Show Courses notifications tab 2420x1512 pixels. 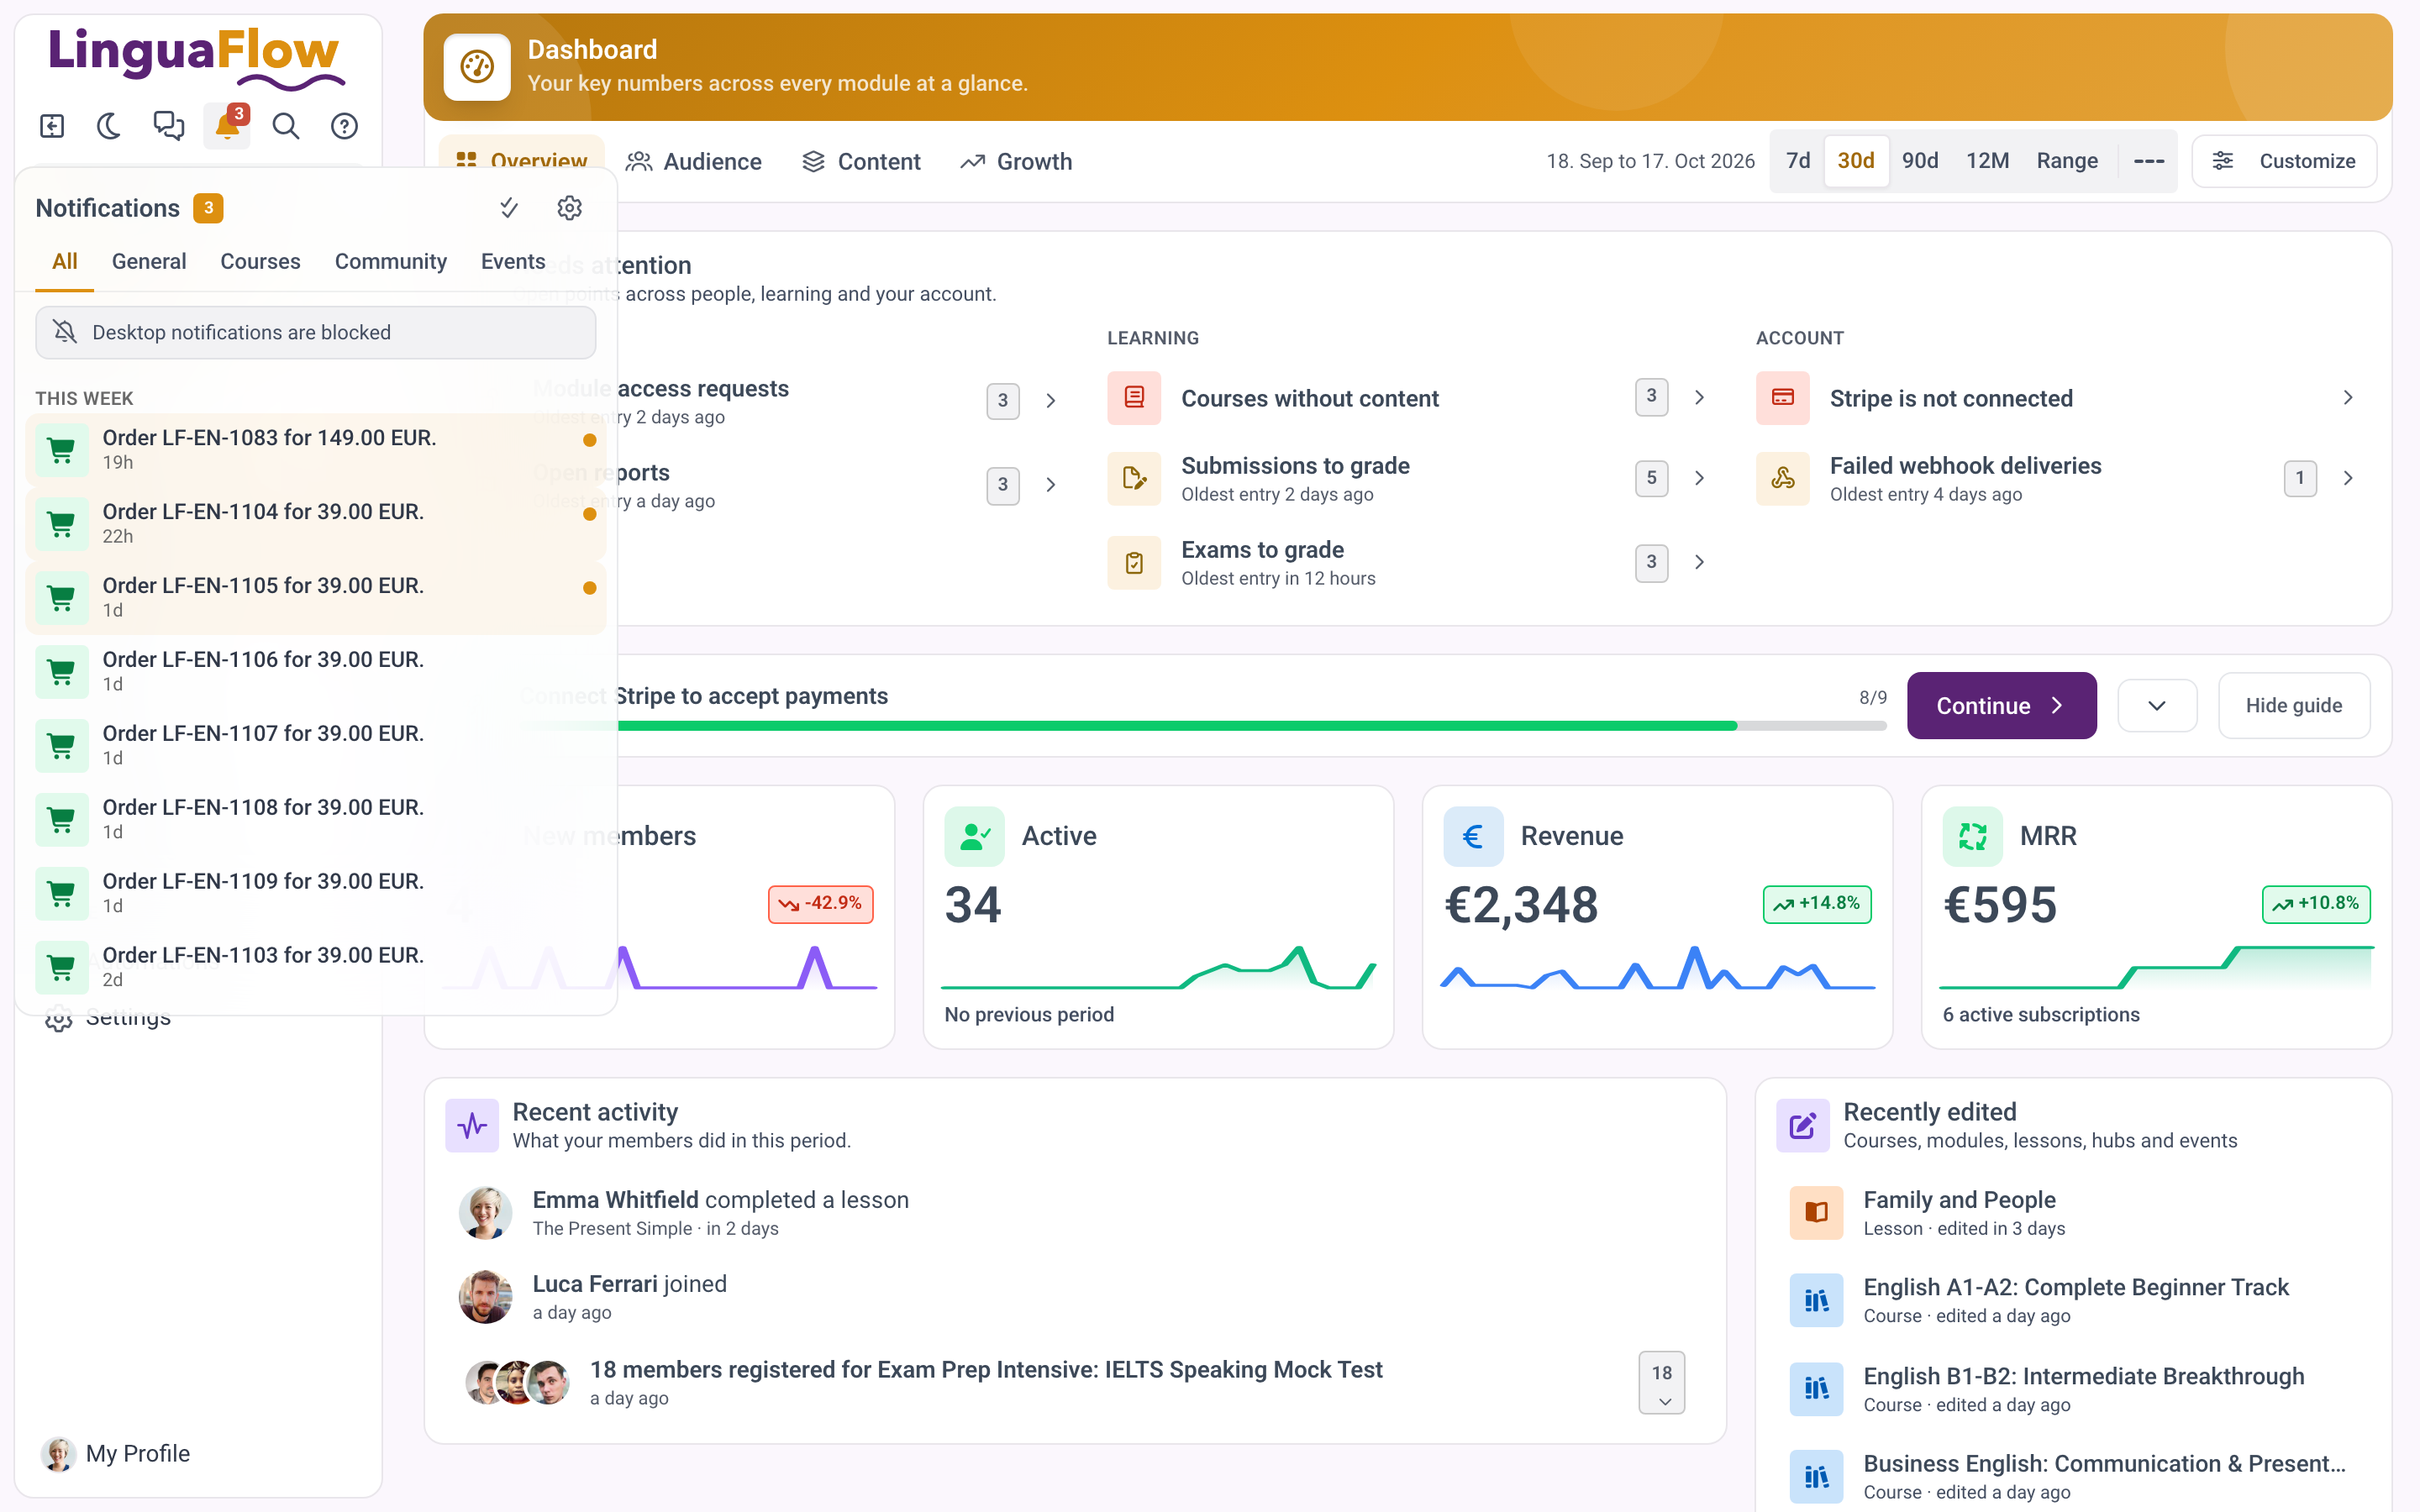[260, 261]
